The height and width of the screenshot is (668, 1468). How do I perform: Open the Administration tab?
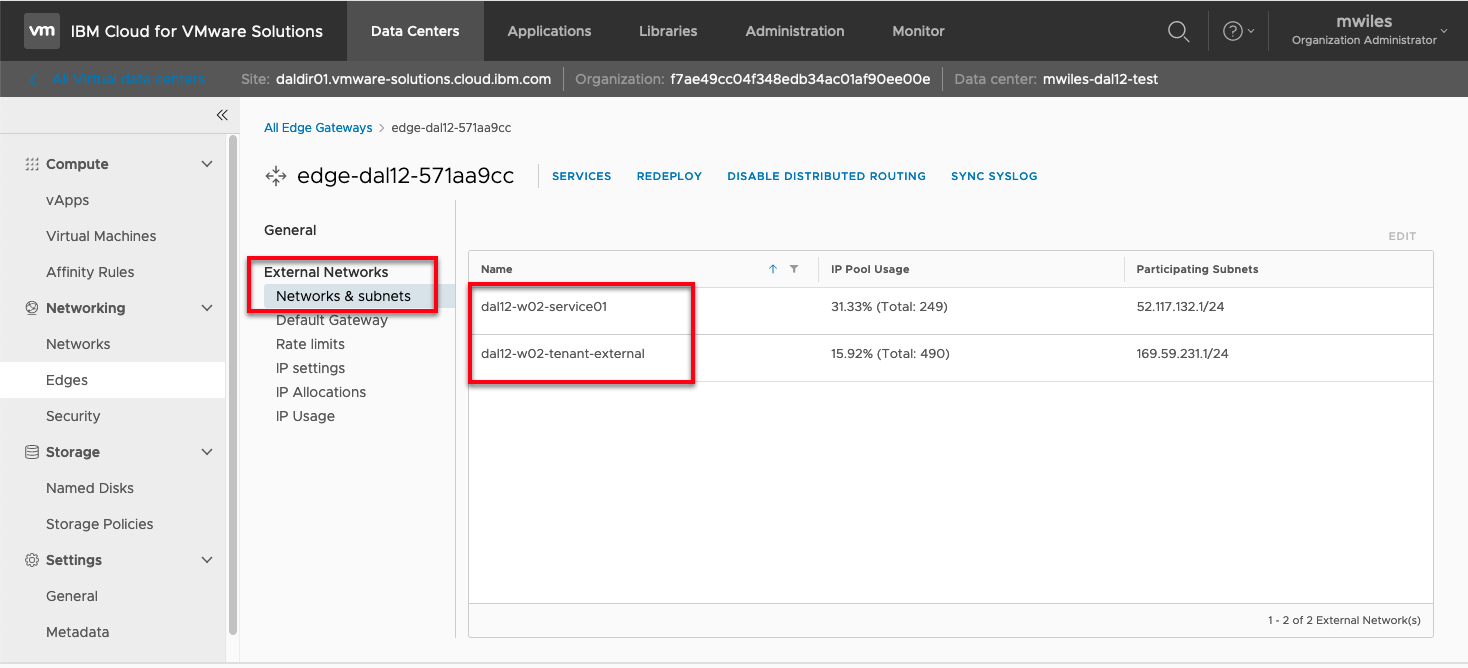pyautogui.click(x=794, y=31)
